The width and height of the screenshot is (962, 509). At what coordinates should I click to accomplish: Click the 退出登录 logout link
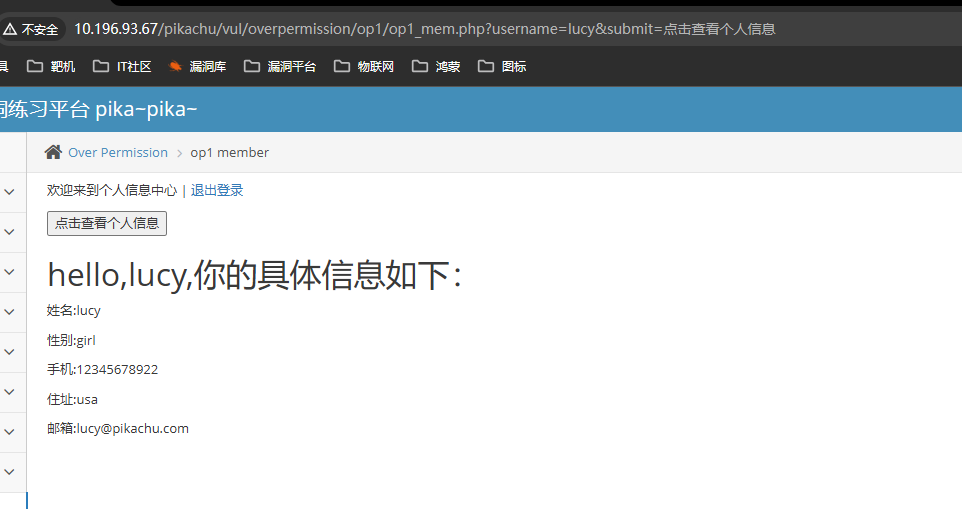tap(217, 190)
